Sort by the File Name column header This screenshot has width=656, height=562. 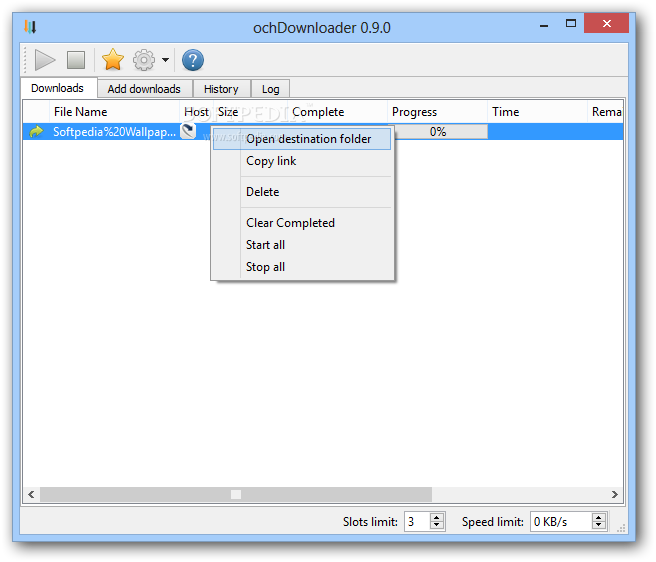click(x=114, y=112)
